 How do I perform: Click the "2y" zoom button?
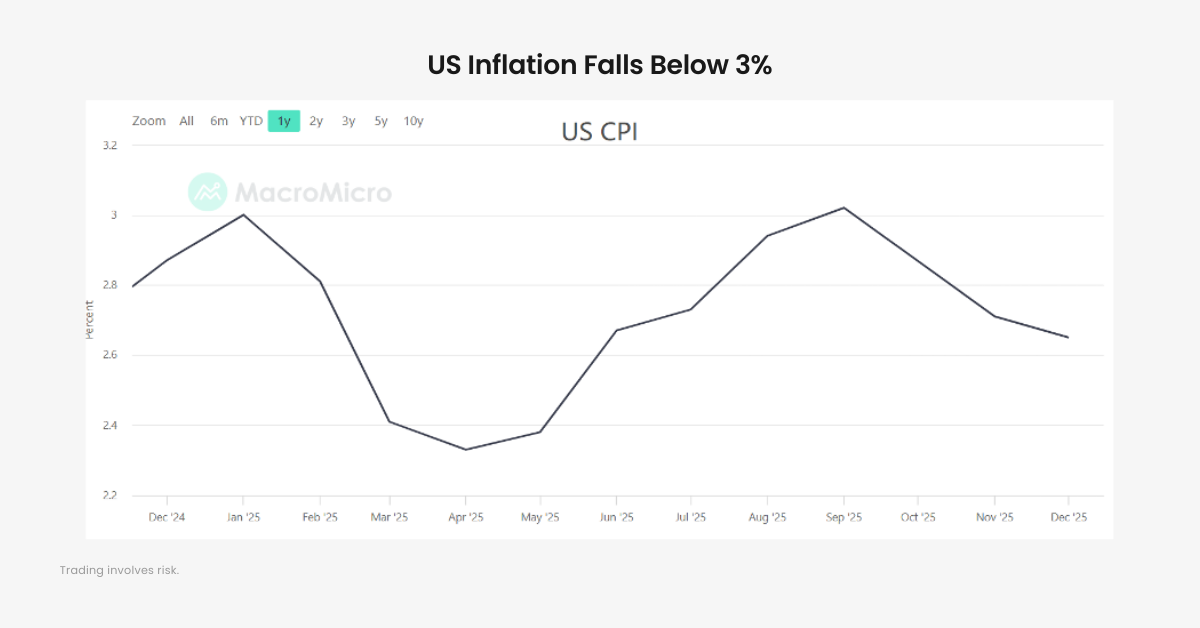(315, 120)
